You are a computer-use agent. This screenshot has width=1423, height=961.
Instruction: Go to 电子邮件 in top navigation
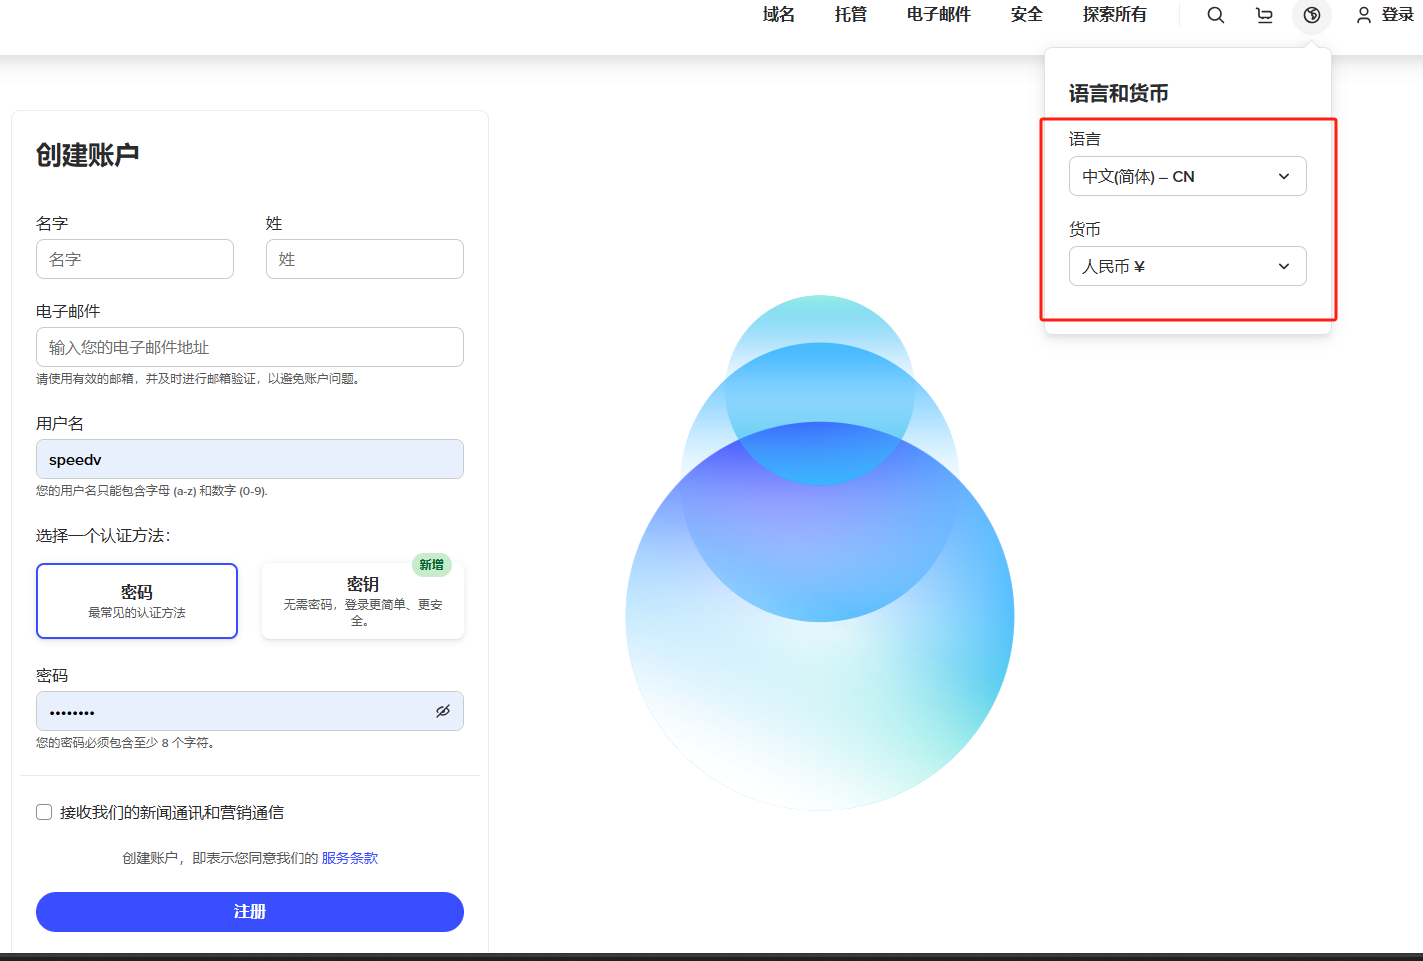938,14
